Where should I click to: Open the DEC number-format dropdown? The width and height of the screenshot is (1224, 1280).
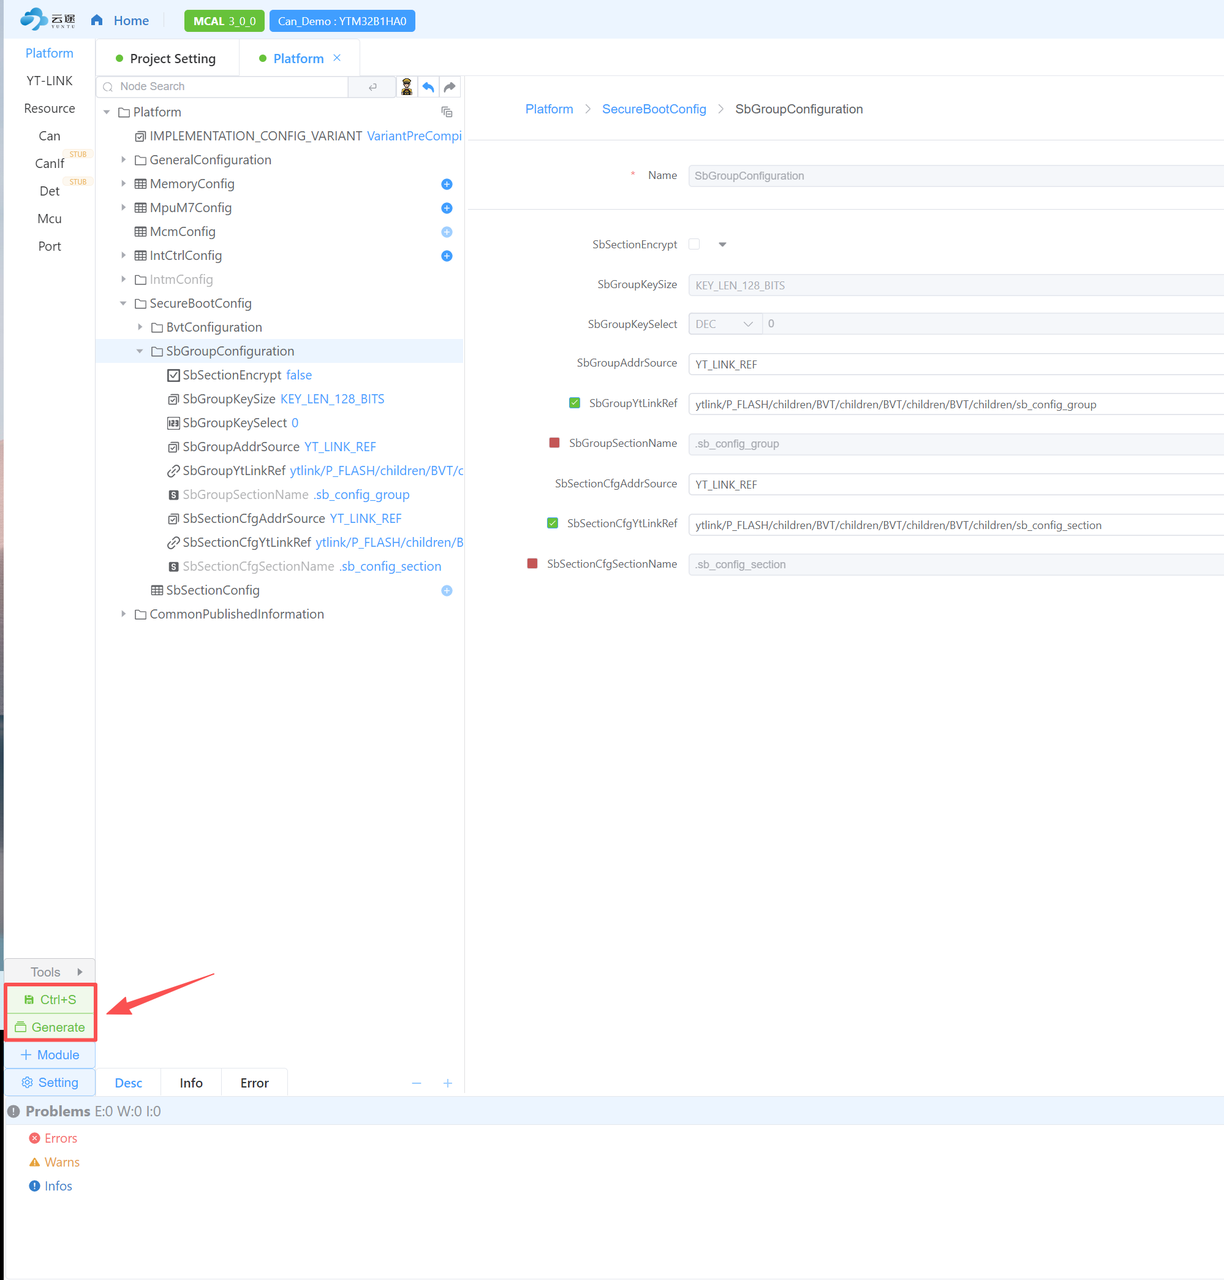725,324
